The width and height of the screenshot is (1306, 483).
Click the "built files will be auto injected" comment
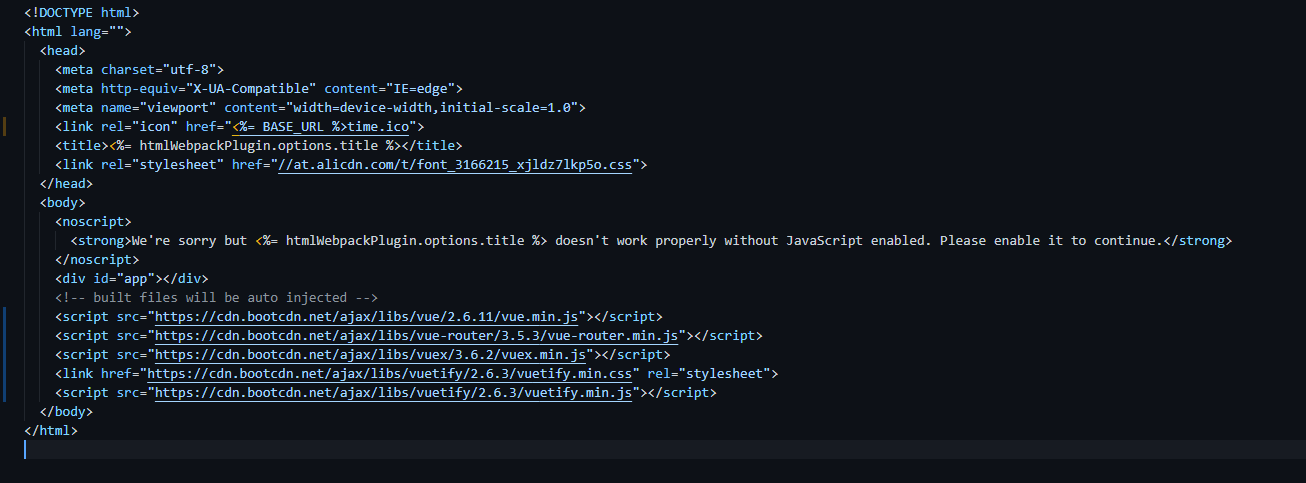click(216, 298)
